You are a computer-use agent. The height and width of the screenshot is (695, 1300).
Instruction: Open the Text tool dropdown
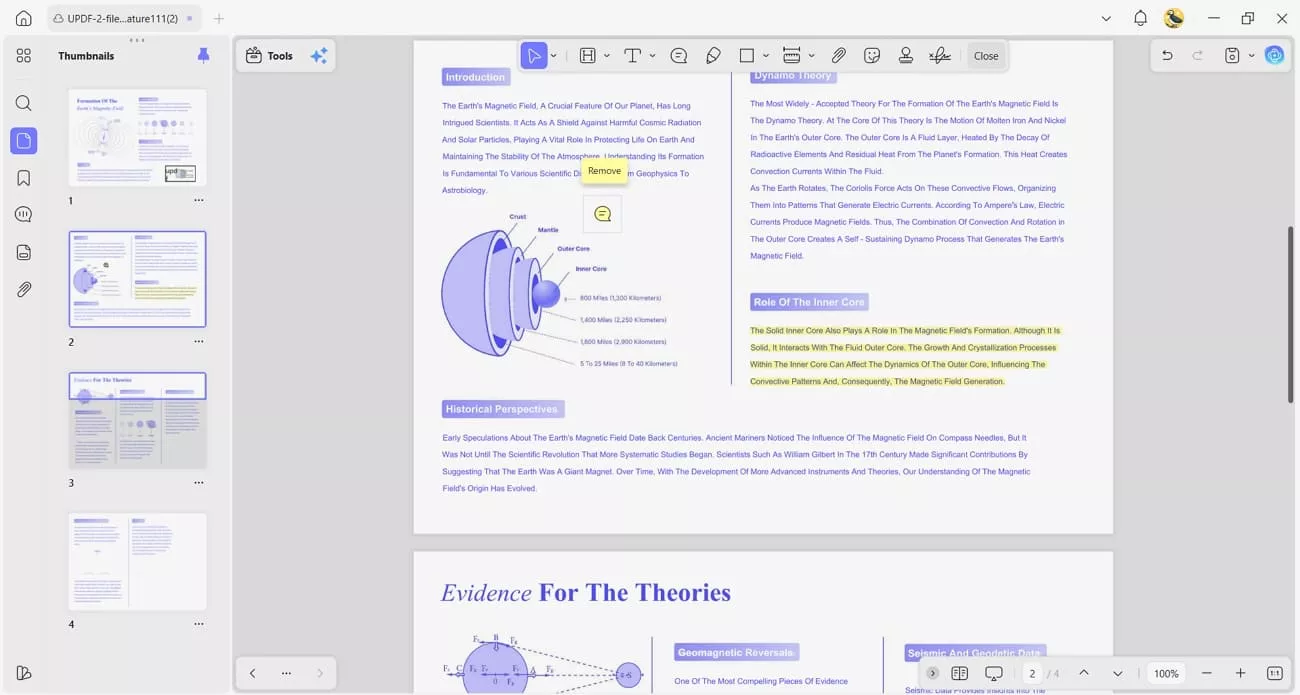tap(651, 55)
